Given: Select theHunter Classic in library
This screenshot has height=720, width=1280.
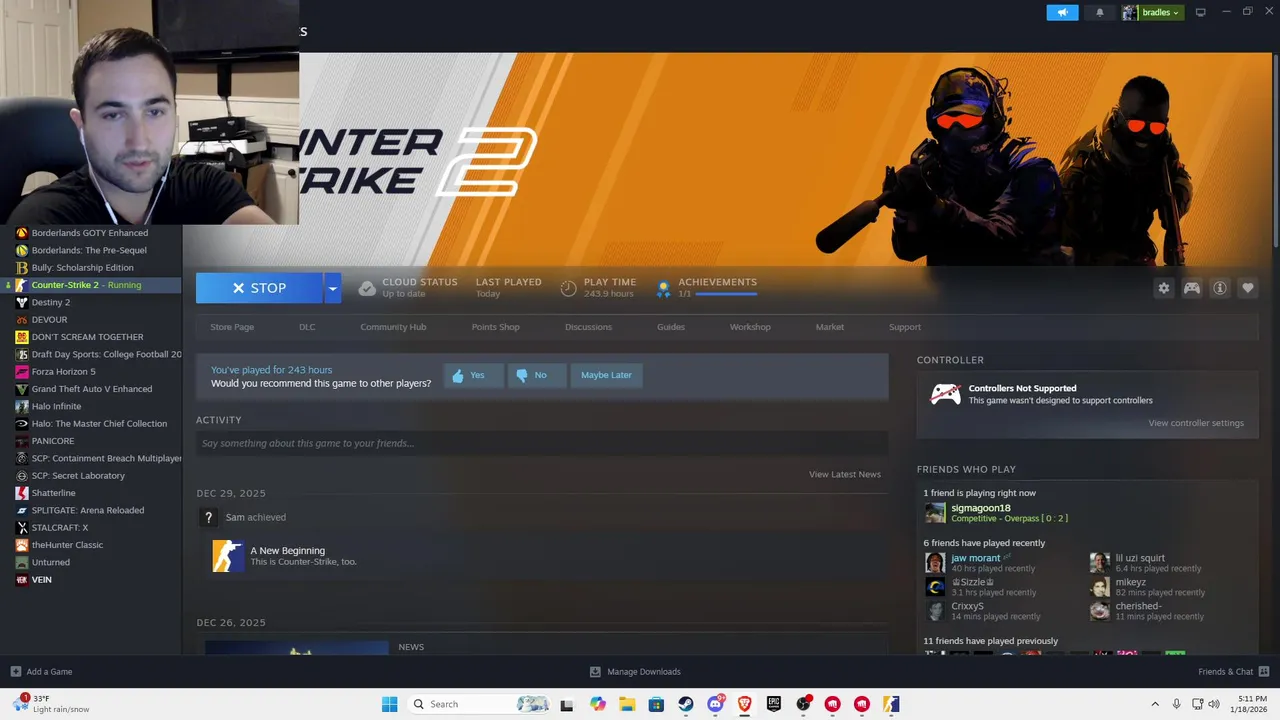Looking at the screenshot, I should [x=67, y=545].
